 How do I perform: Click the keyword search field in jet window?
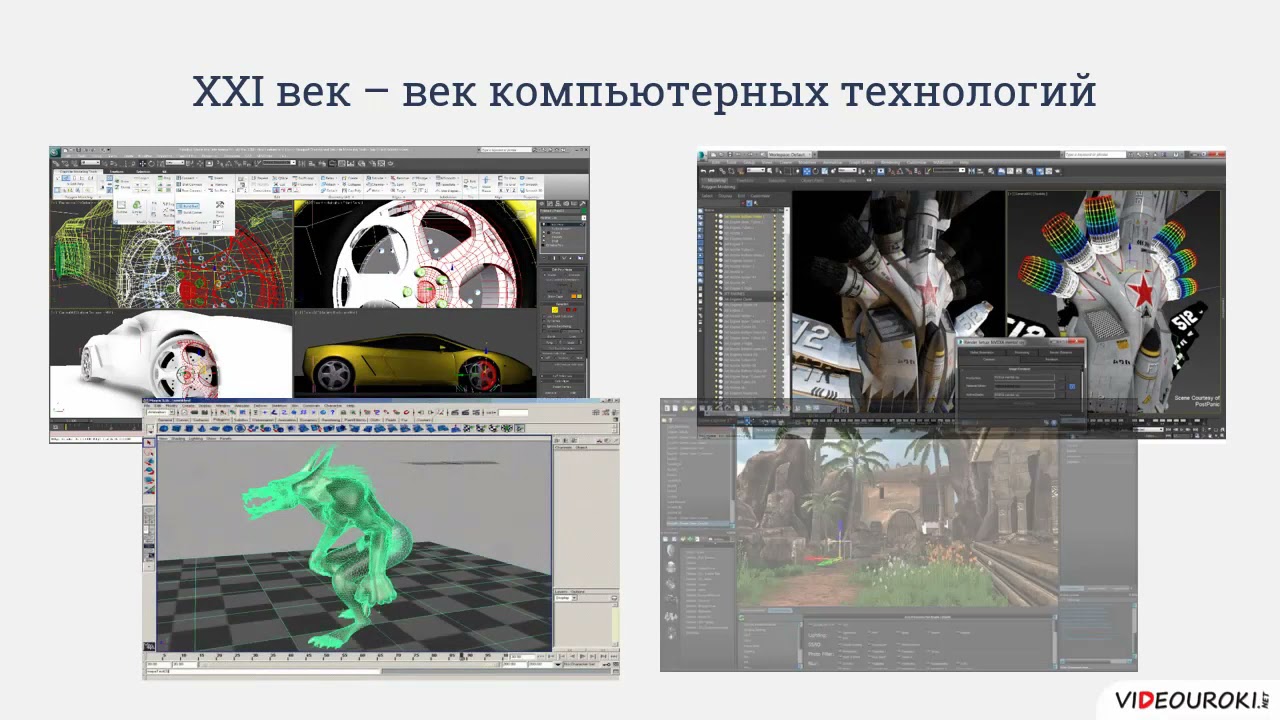tap(1094, 154)
